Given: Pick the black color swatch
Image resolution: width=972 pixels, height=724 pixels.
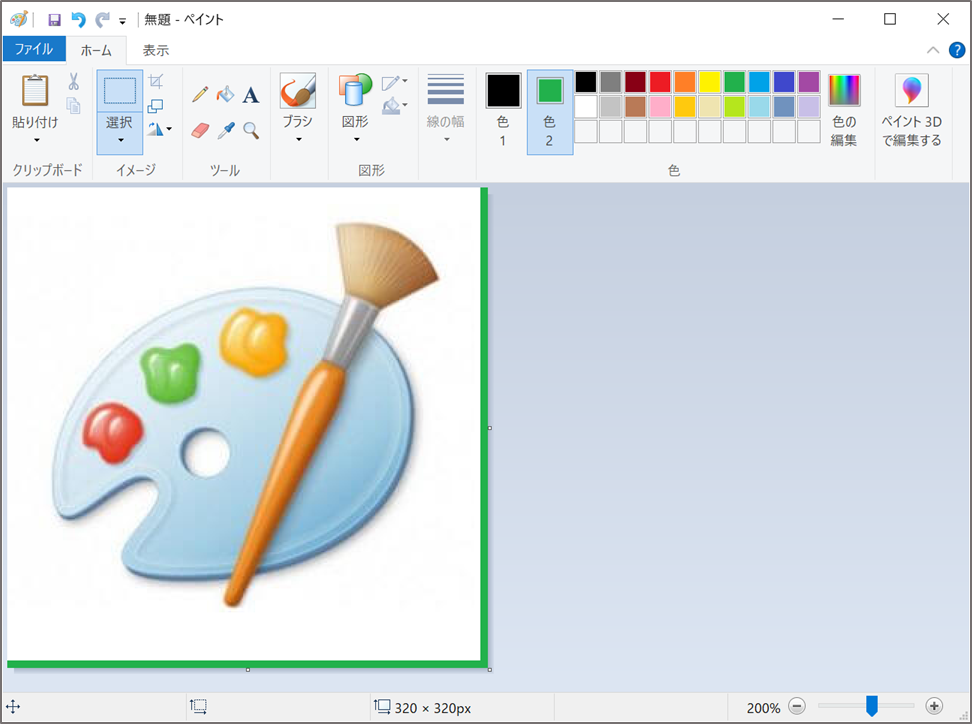Looking at the screenshot, I should (x=586, y=82).
